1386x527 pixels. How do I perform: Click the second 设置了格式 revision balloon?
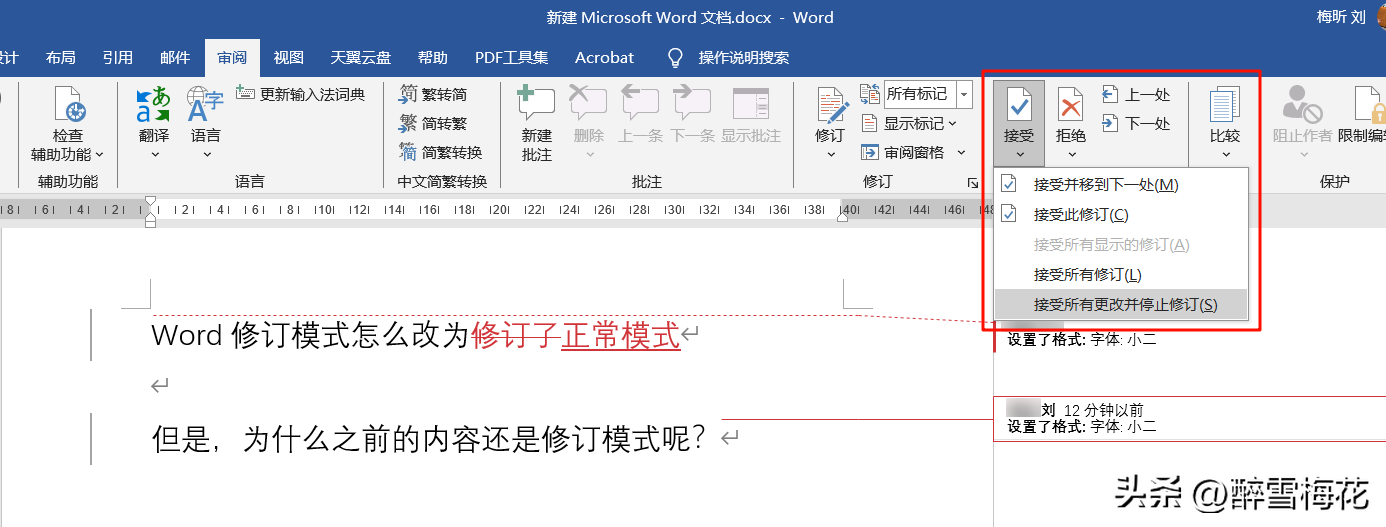coord(1190,418)
